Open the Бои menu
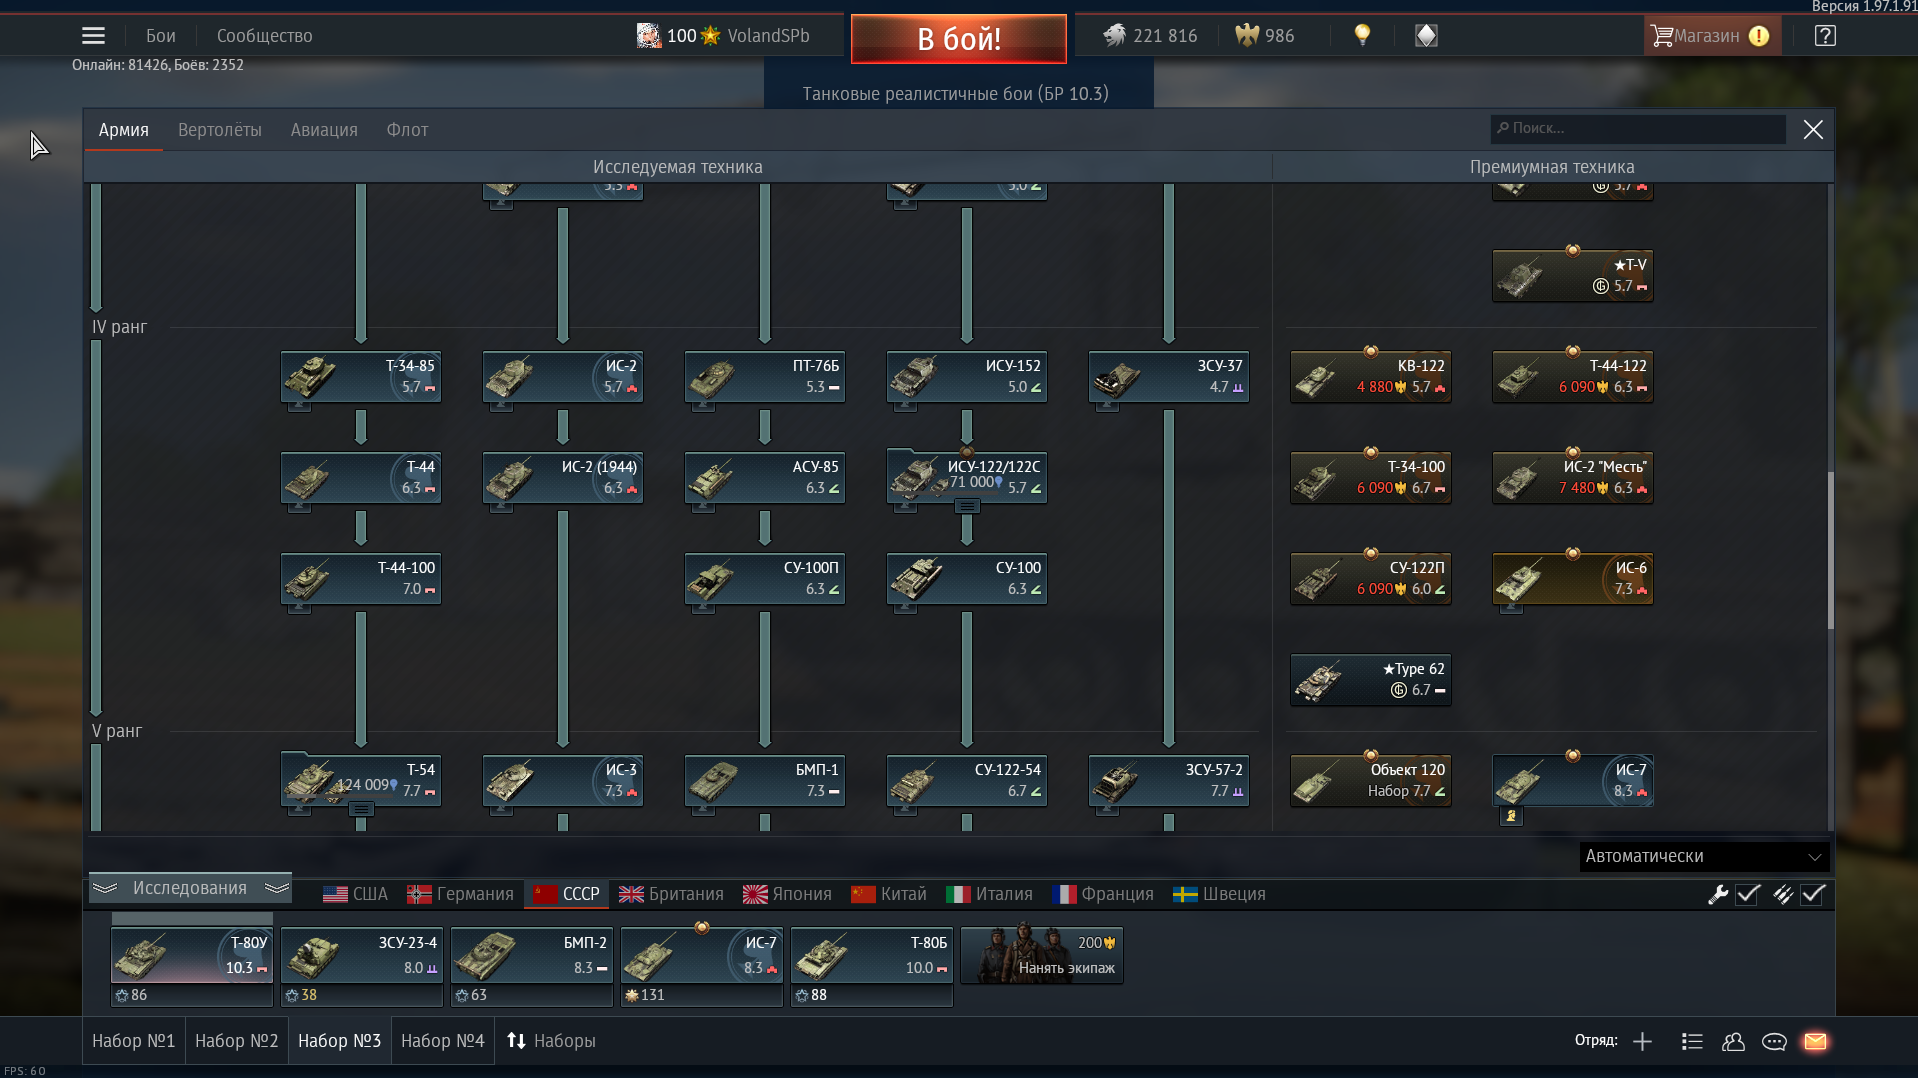 click(x=161, y=36)
